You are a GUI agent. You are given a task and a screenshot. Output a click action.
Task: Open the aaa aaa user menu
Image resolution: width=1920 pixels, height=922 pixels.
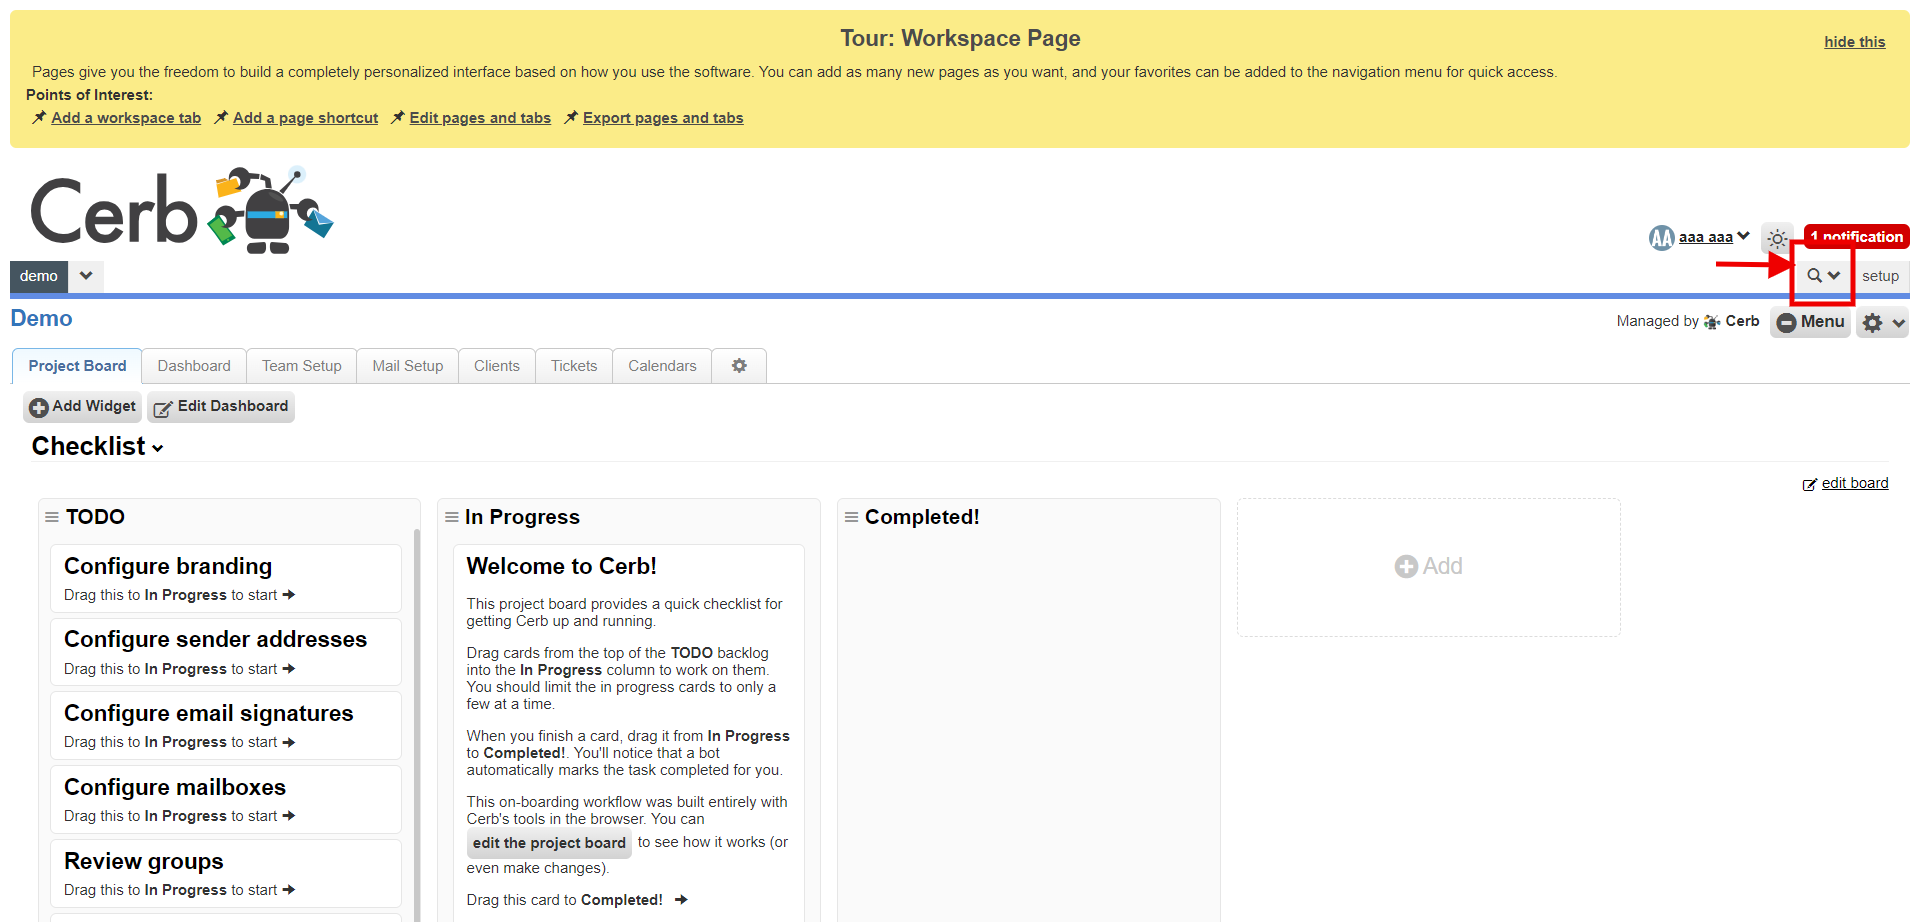point(1713,237)
